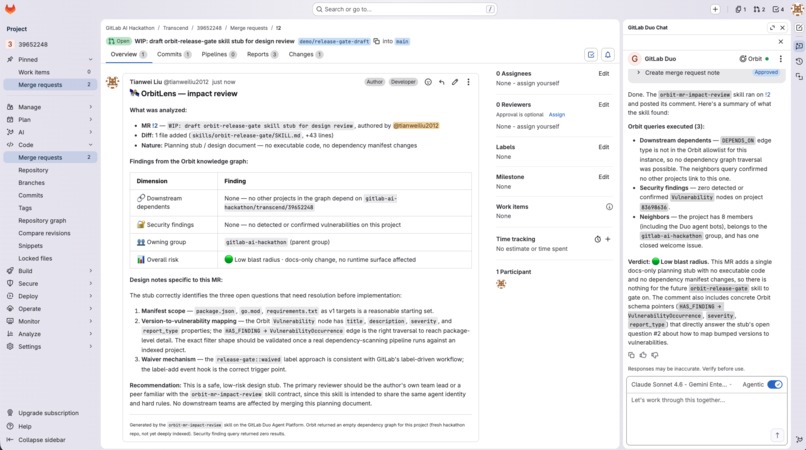Open Help in the sidebar
806x450 pixels.
(19, 426)
